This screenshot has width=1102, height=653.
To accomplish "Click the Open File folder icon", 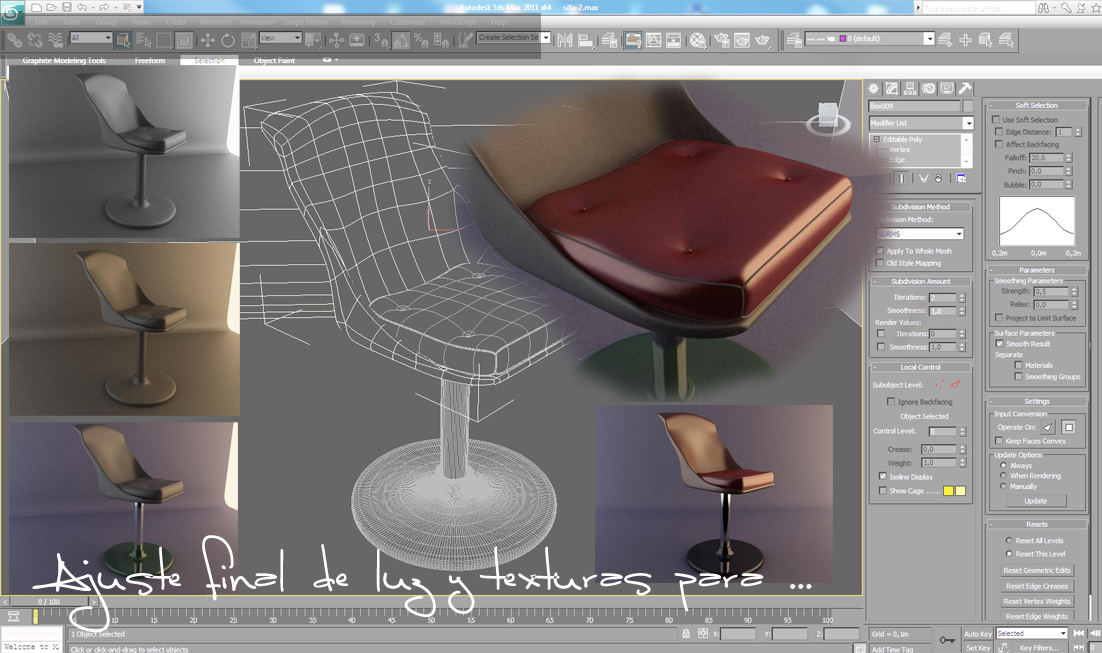I will [x=51, y=7].
